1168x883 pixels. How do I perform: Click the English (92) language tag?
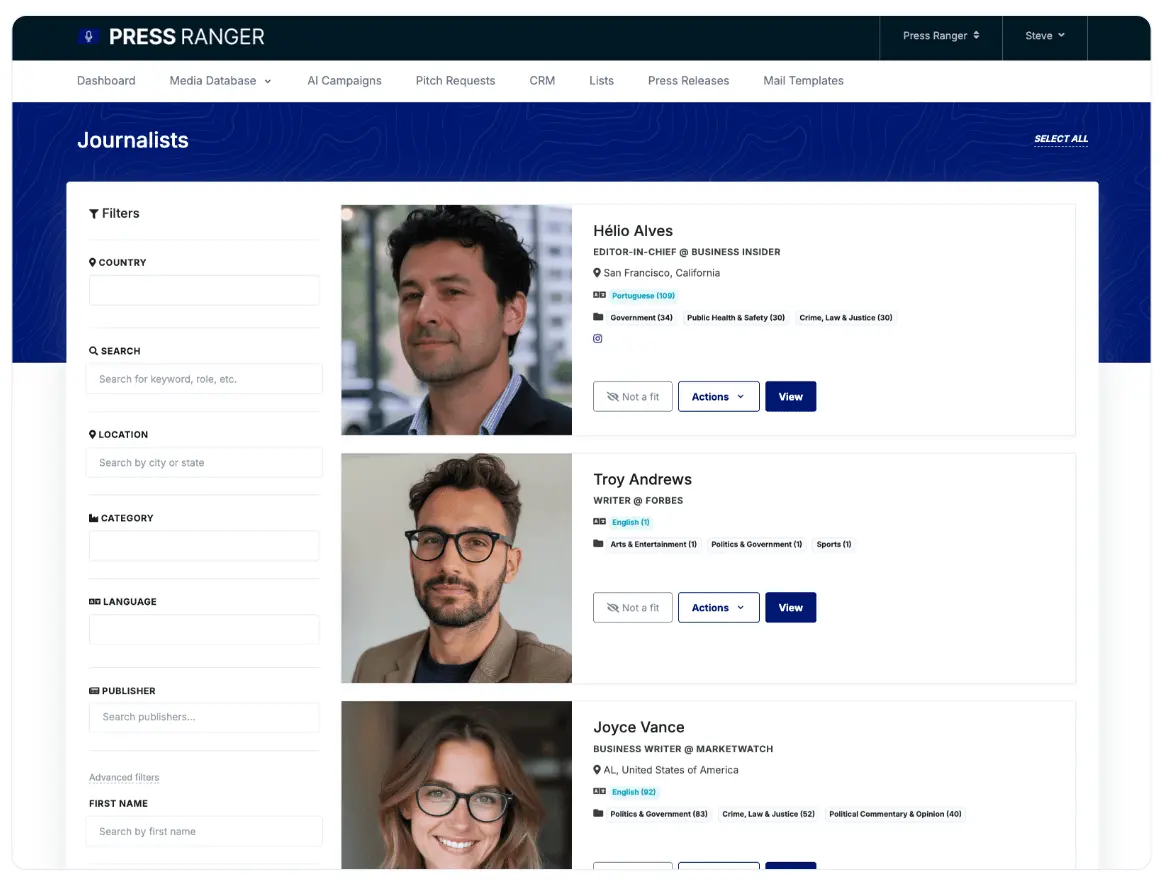(634, 792)
